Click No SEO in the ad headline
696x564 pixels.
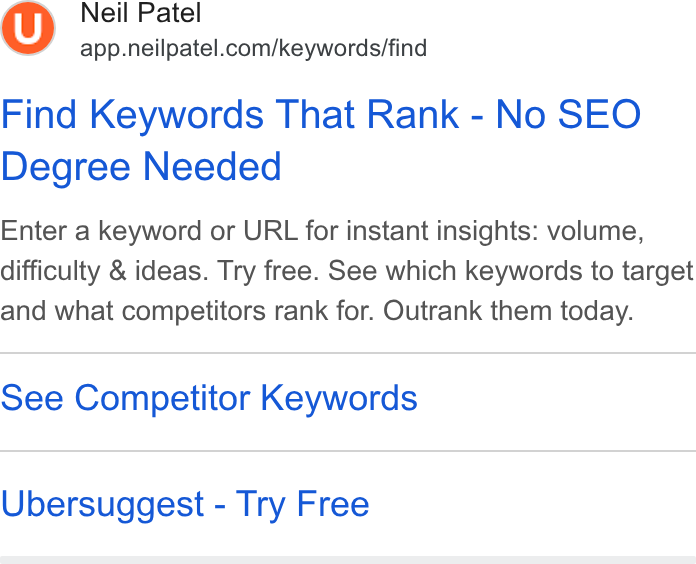point(568,114)
